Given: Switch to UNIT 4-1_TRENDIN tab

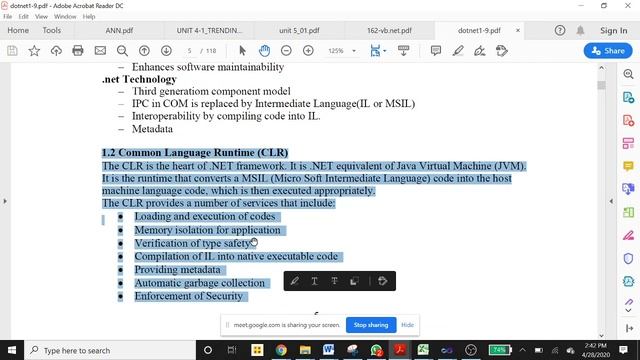Looking at the screenshot, I should coord(209,30).
